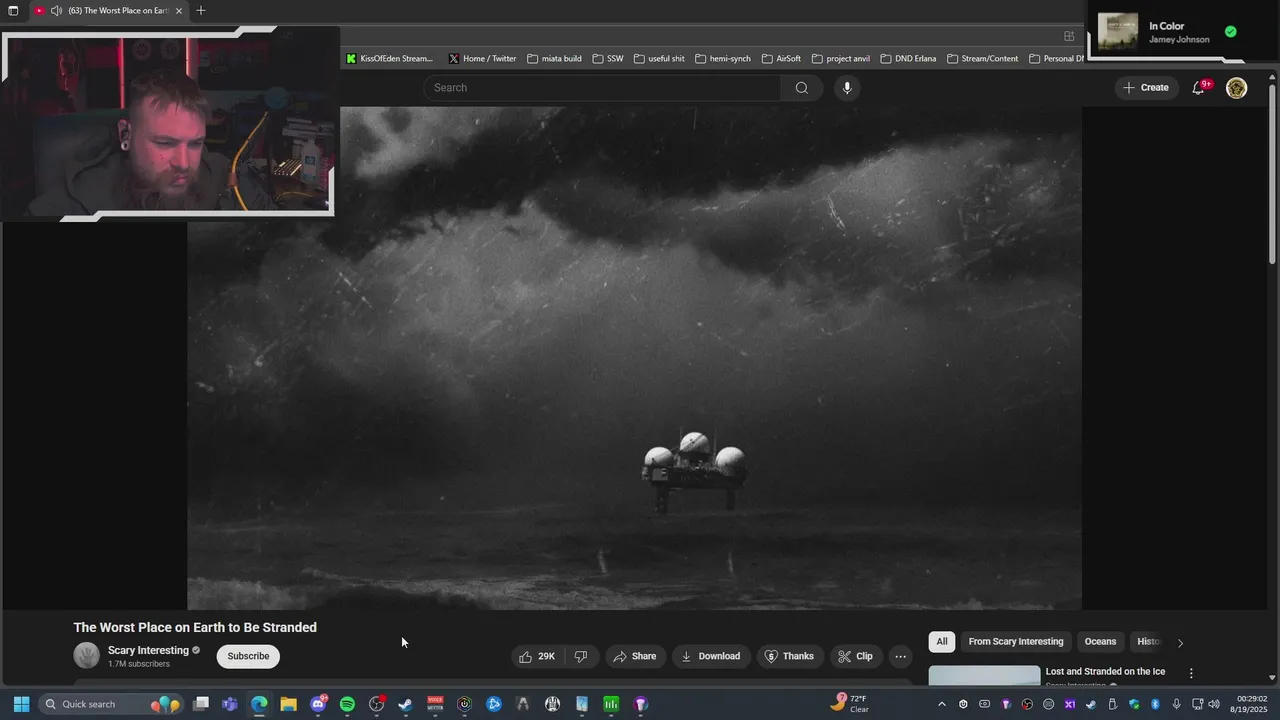Image resolution: width=1280 pixels, height=720 pixels.
Task: Open the browser tab actions menu icon
Action: 13,11
